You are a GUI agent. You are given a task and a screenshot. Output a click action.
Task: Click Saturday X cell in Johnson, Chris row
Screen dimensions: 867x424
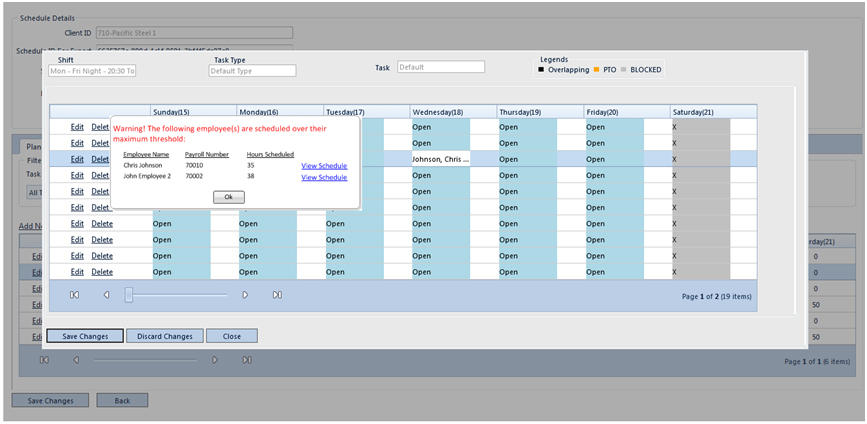pyautogui.click(x=701, y=159)
